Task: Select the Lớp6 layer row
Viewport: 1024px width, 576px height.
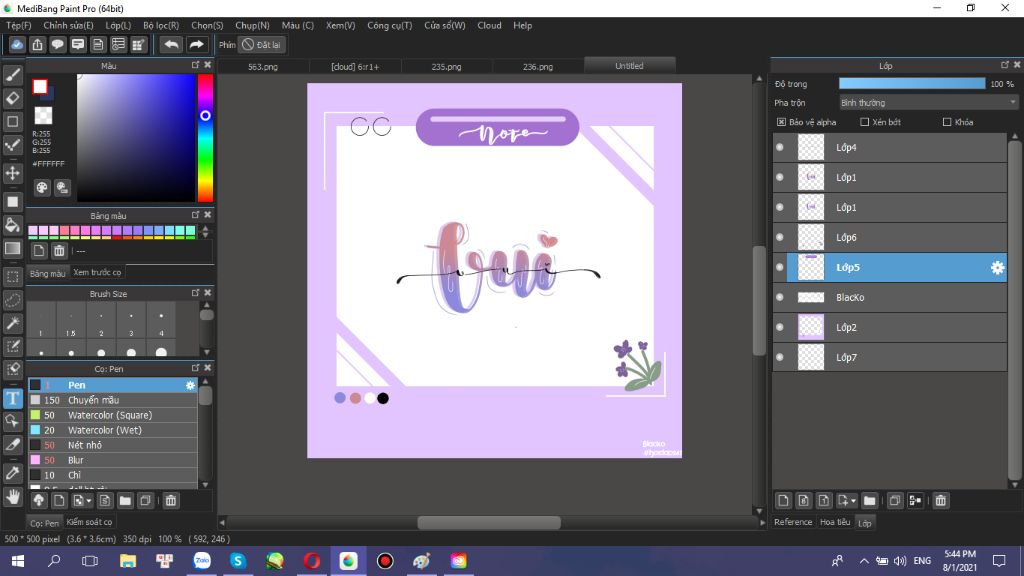Action: pyautogui.click(x=889, y=237)
